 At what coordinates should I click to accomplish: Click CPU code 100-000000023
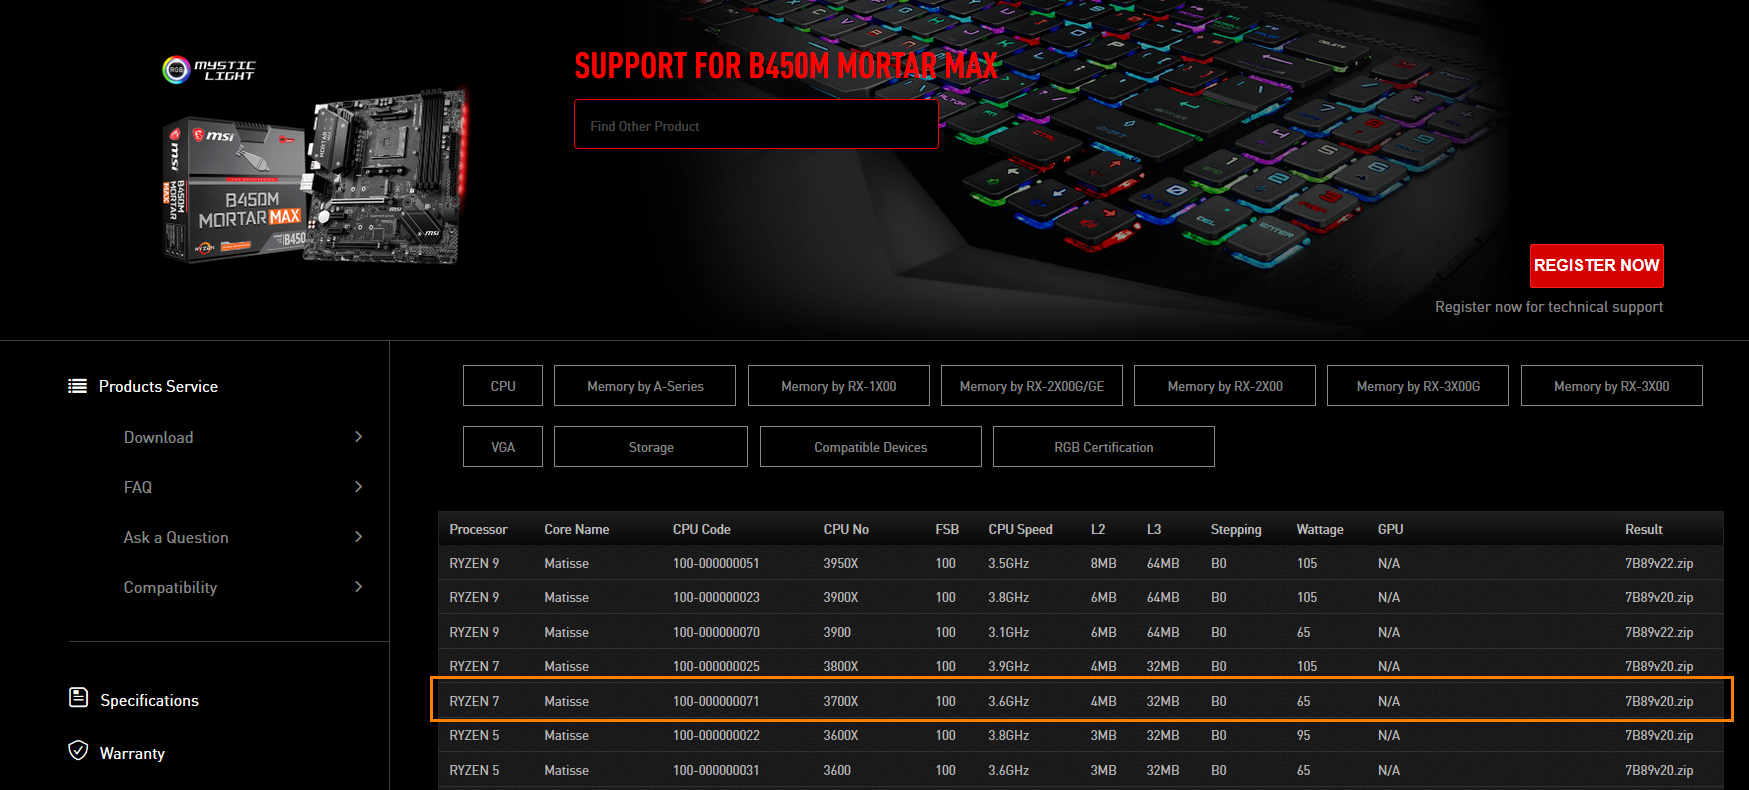[x=716, y=597]
